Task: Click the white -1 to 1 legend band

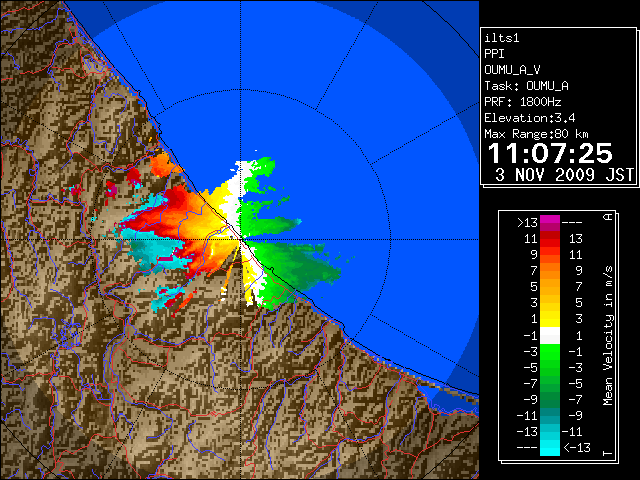Action: pos(550,336)
